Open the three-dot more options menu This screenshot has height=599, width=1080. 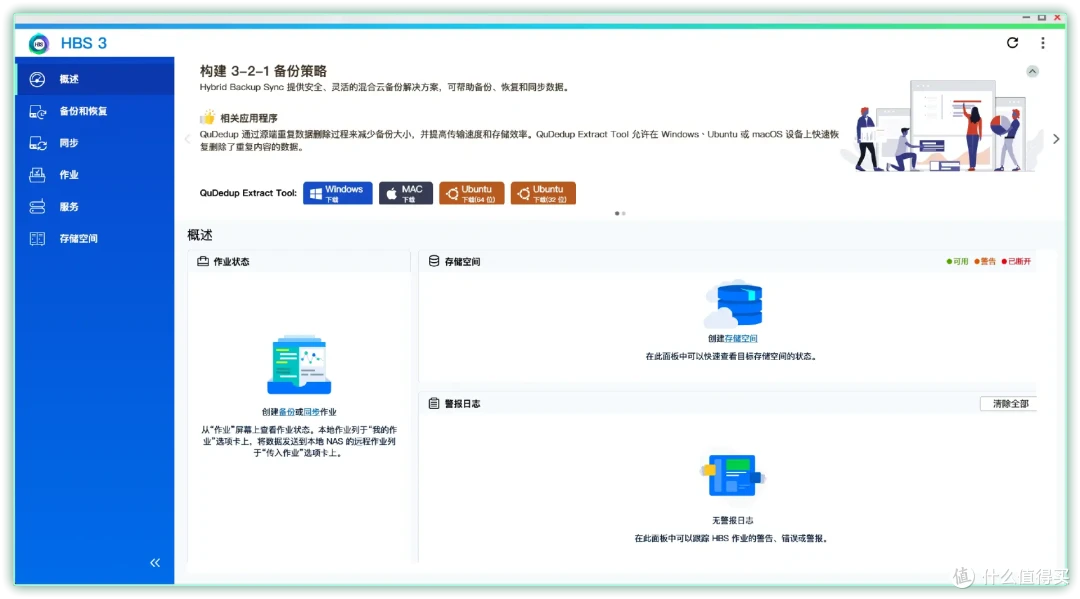pyautogui.click(x=1043, y=43)
